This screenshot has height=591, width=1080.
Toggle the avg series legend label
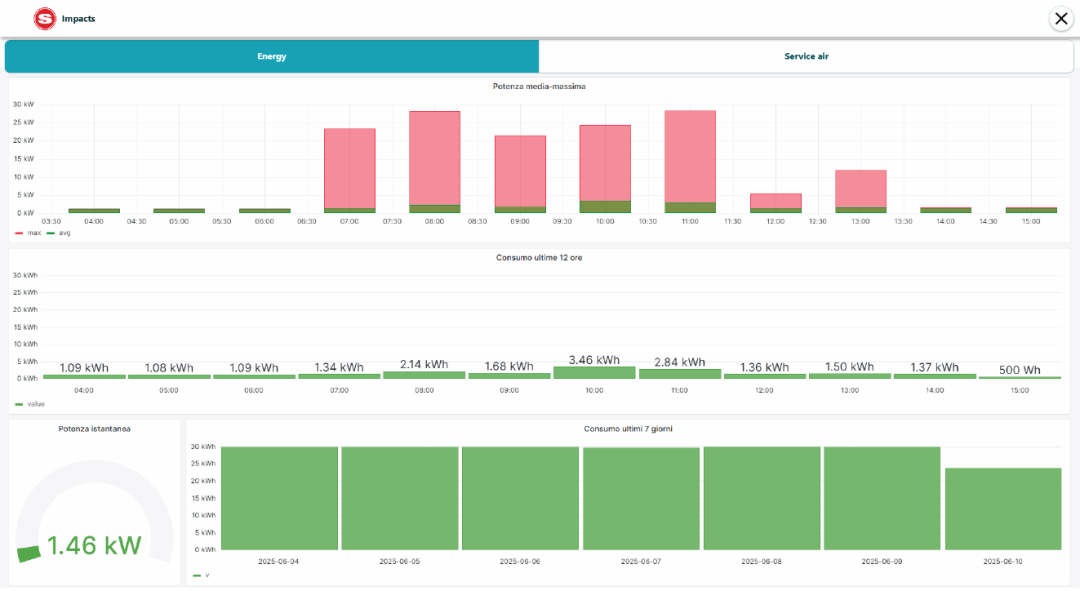[65, 233]
